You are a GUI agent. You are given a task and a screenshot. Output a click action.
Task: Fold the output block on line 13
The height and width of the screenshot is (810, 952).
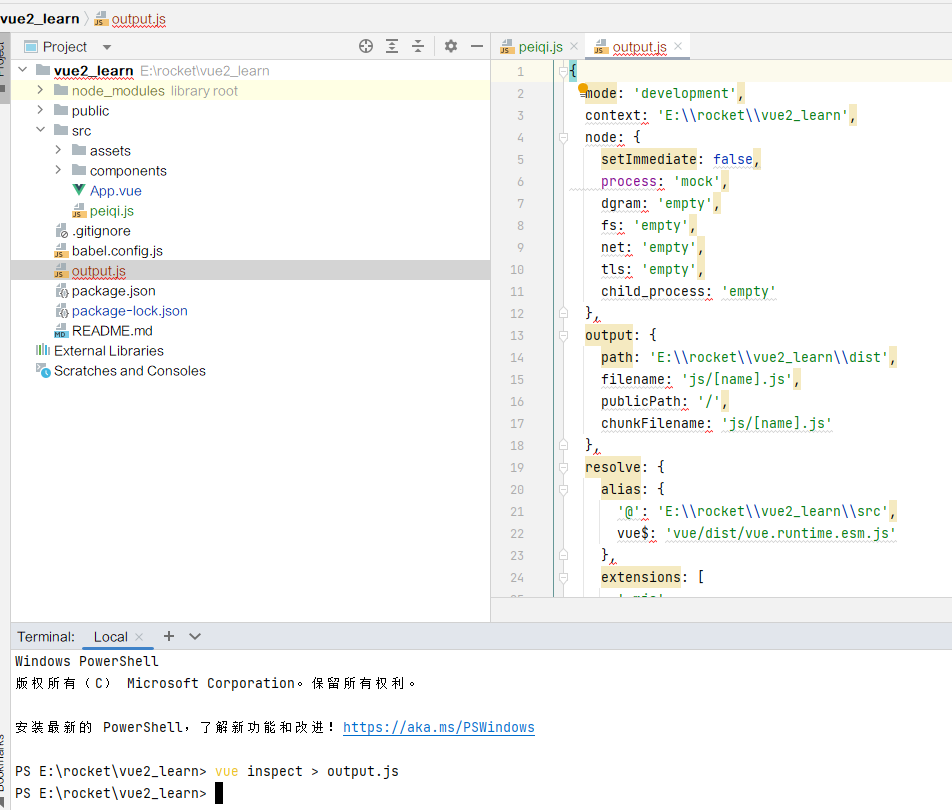563,335
